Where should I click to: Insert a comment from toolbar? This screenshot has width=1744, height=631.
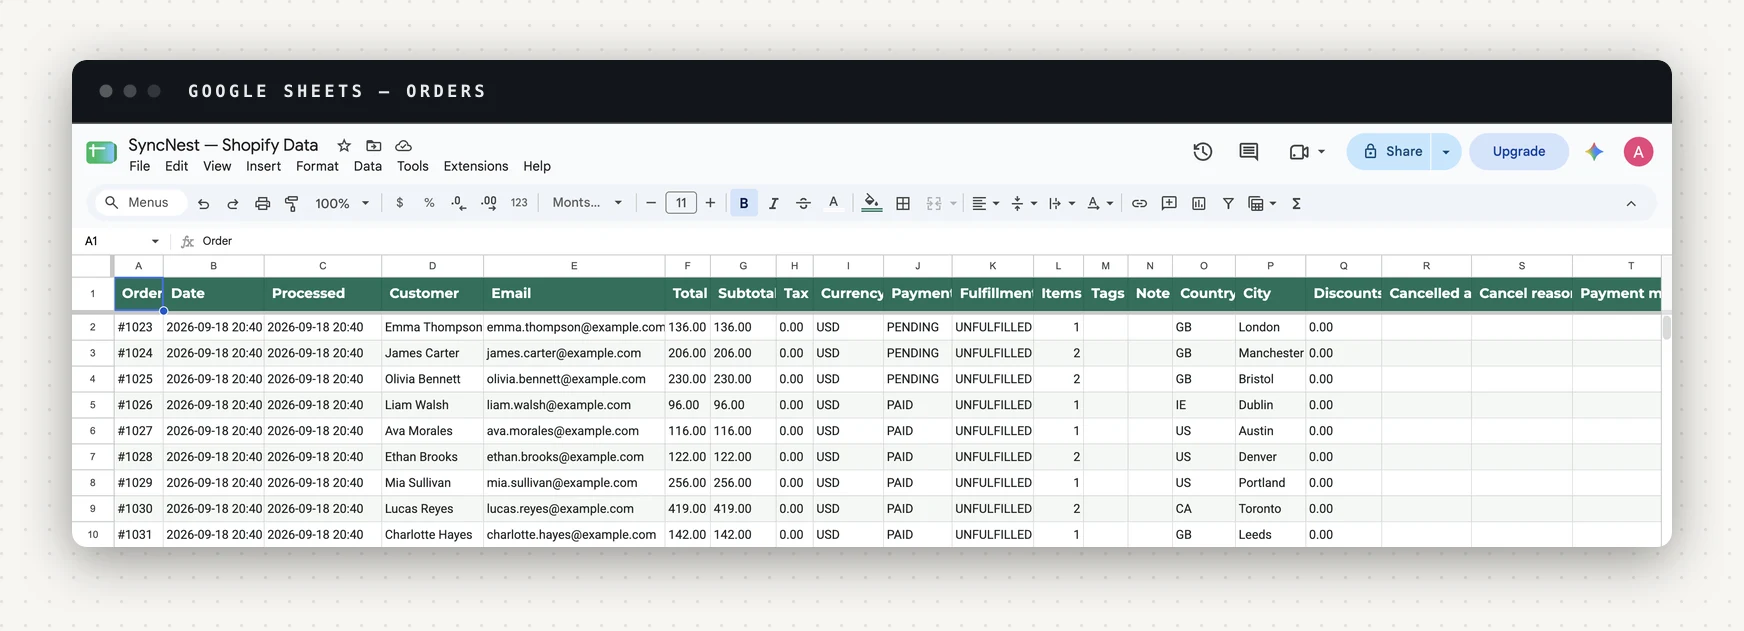coord(1169,203)
